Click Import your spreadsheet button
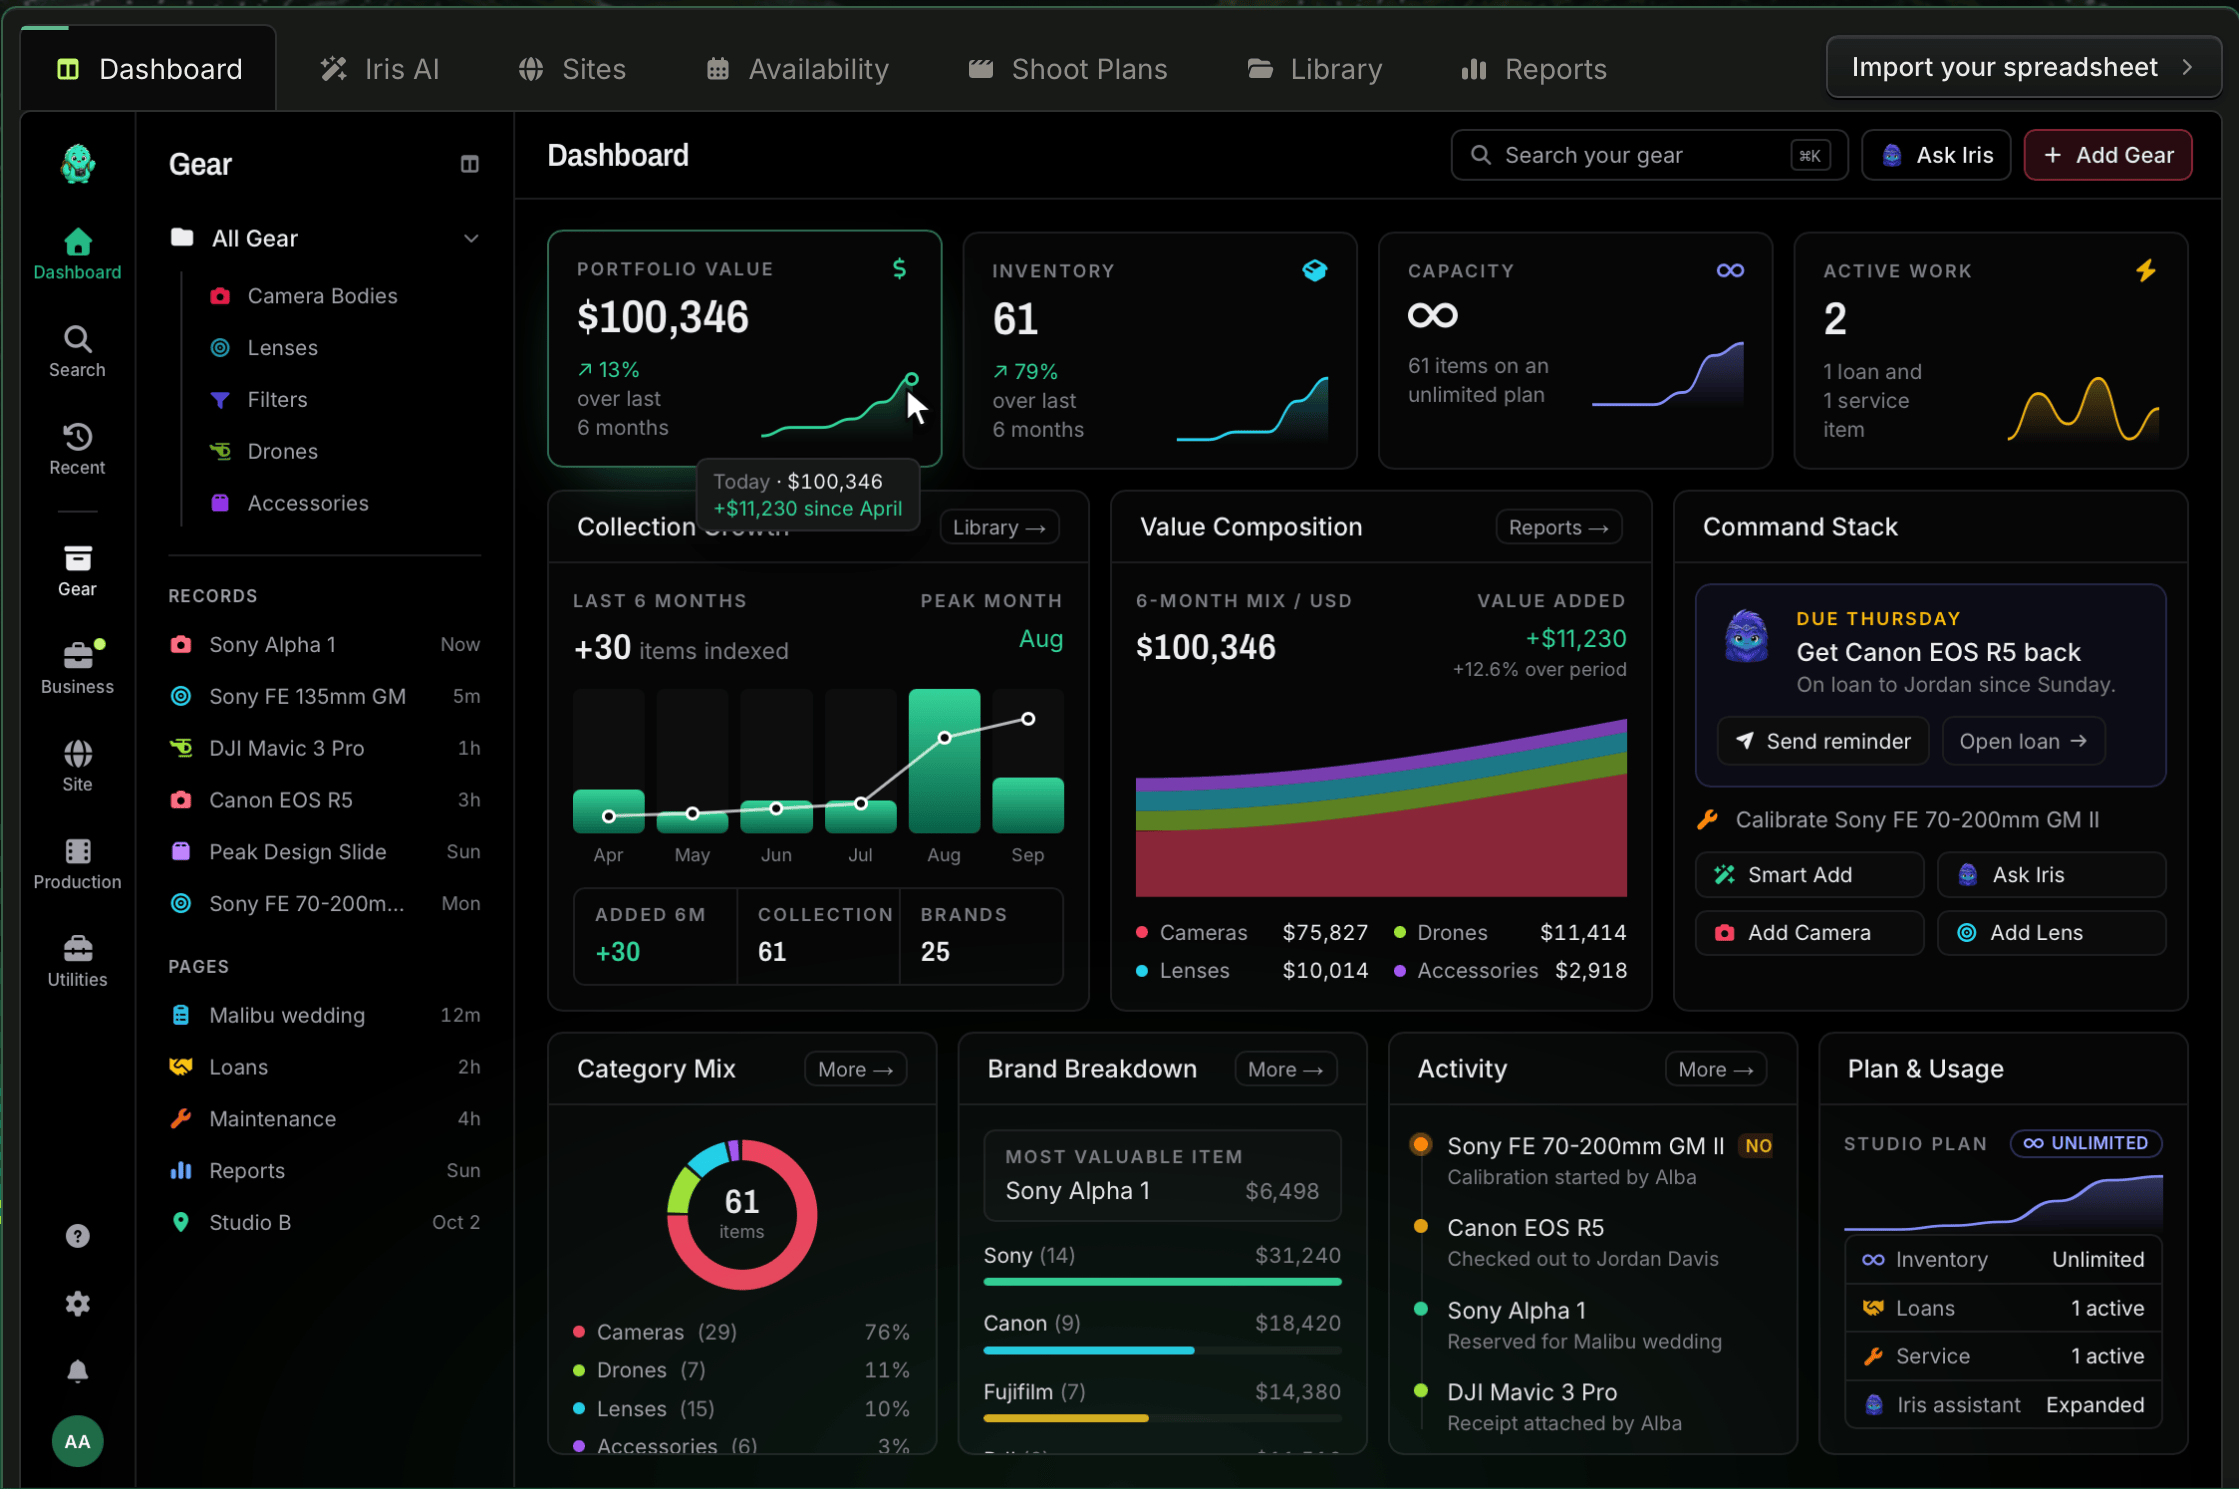Viewport: 2239px width, 1489px height. click(x=2023, y=67)
